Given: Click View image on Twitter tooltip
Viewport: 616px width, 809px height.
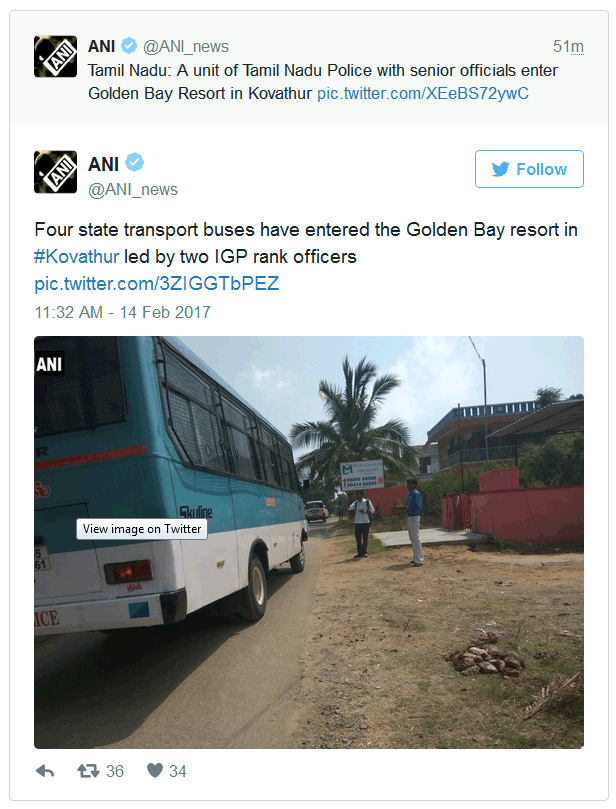Looking at the screenshot, I should coord(142,529).
